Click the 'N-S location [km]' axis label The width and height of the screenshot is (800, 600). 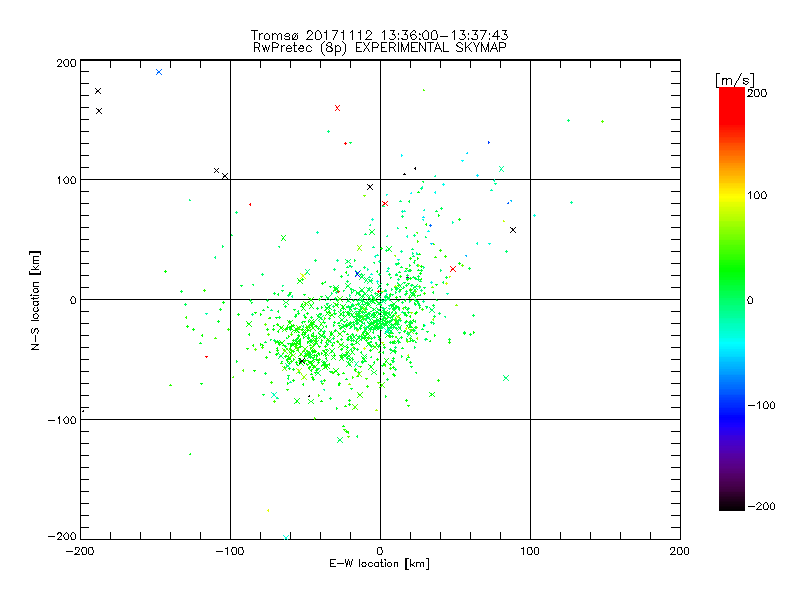pos(35,300)
